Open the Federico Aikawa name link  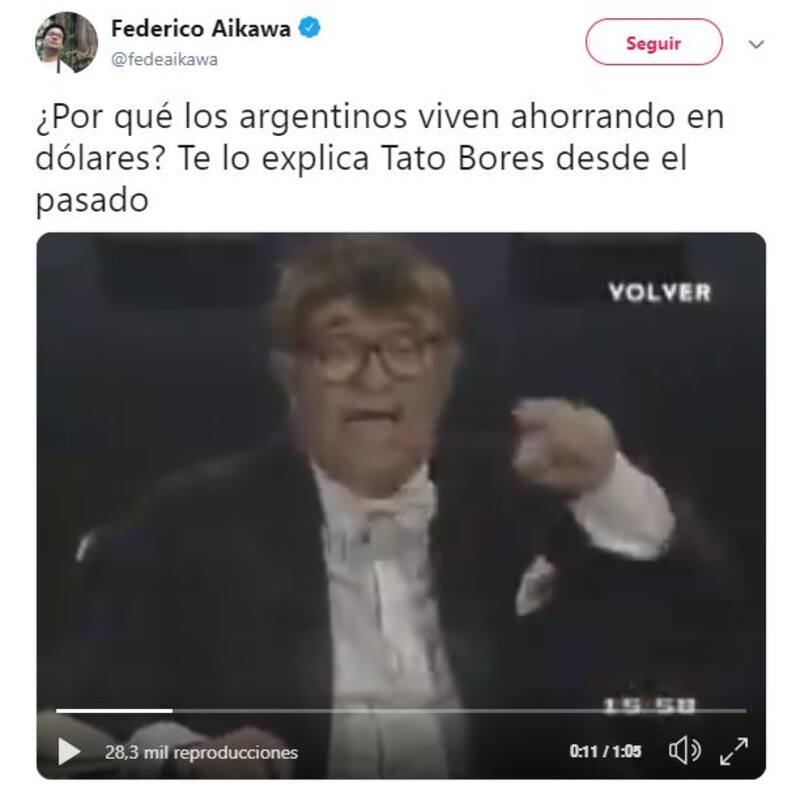[200, 28]
